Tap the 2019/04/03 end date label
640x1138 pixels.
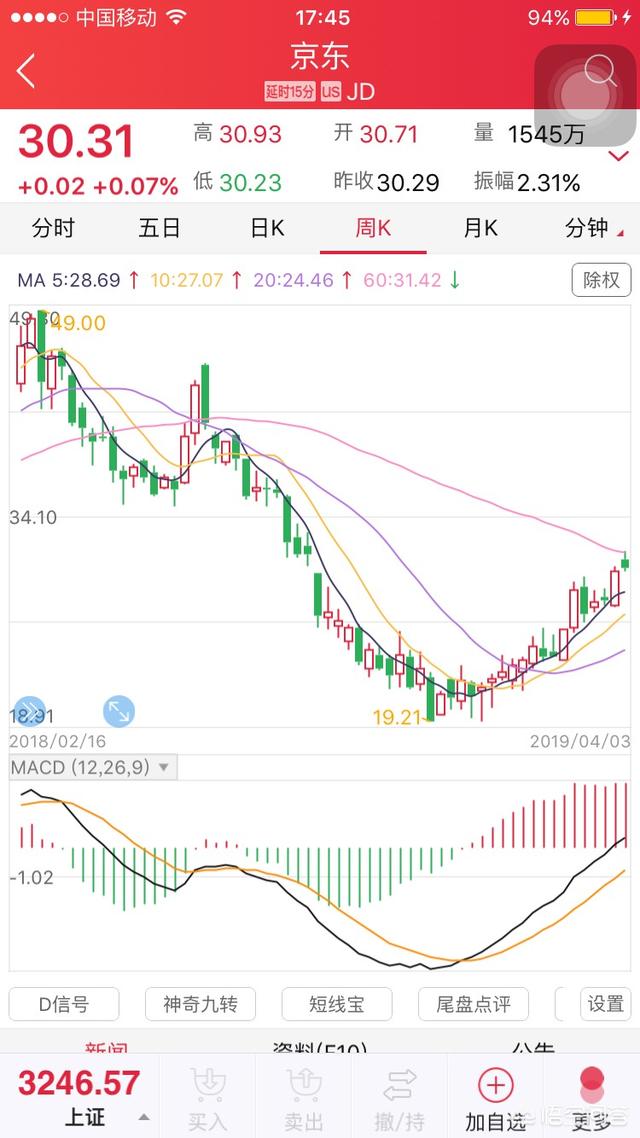pos(580,741)
